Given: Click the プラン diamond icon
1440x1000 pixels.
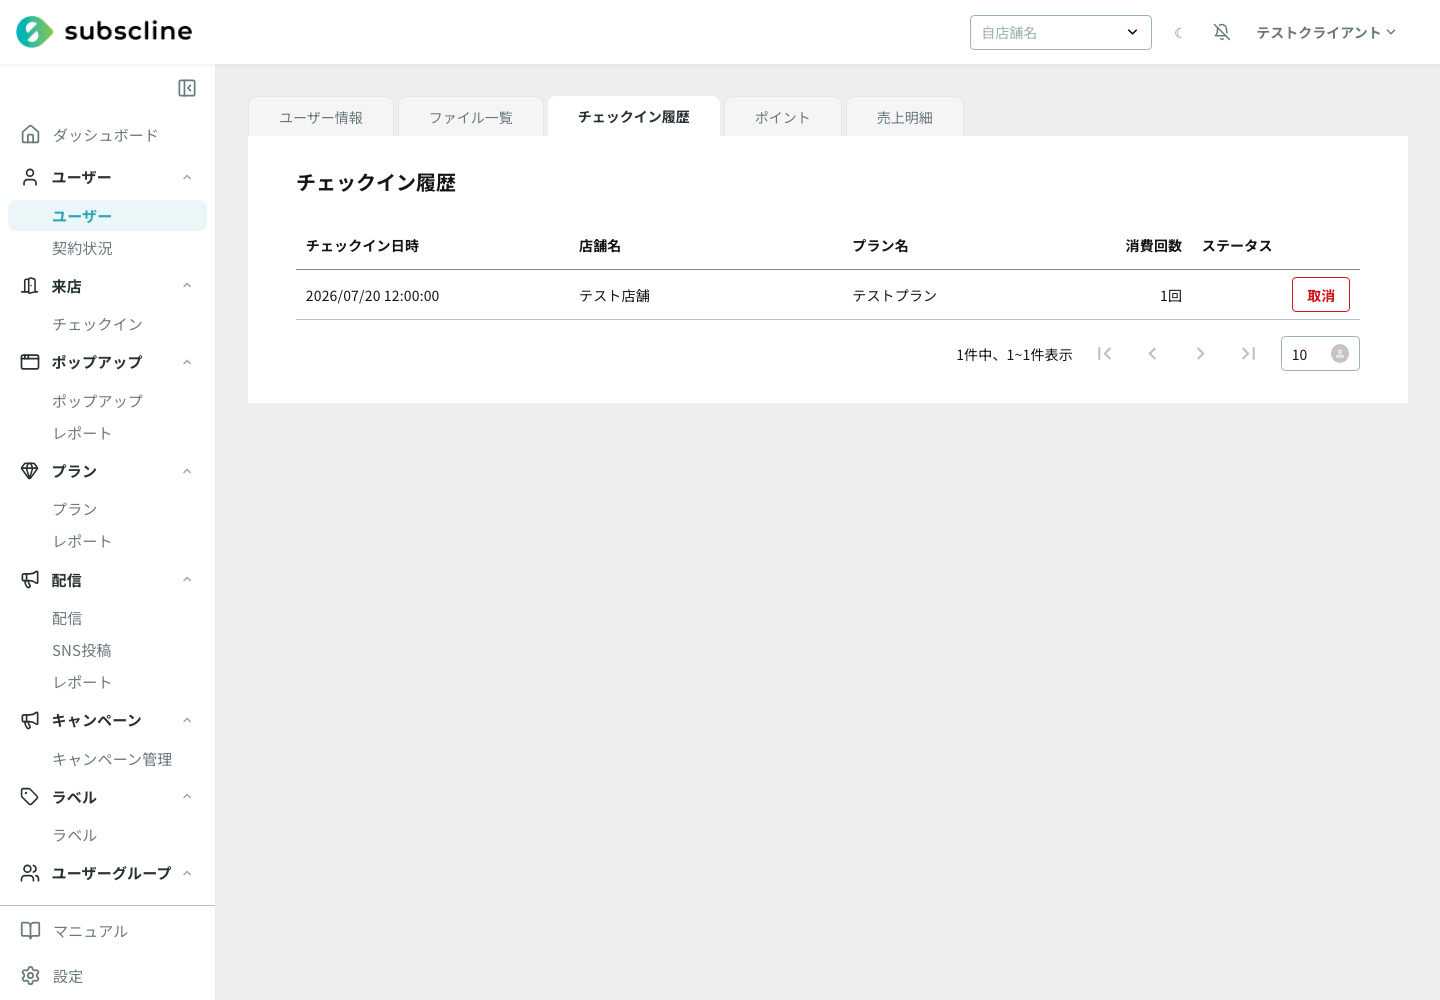Looking at the screenshot, I should click(x=30, y=471).
